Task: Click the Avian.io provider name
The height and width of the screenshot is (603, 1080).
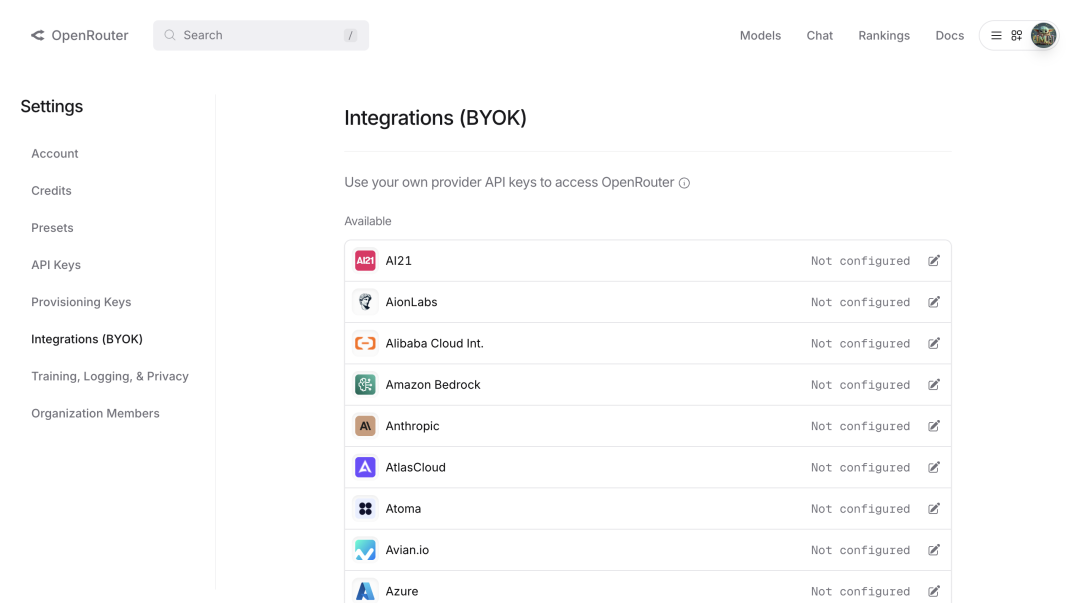Action: (407, 550)
